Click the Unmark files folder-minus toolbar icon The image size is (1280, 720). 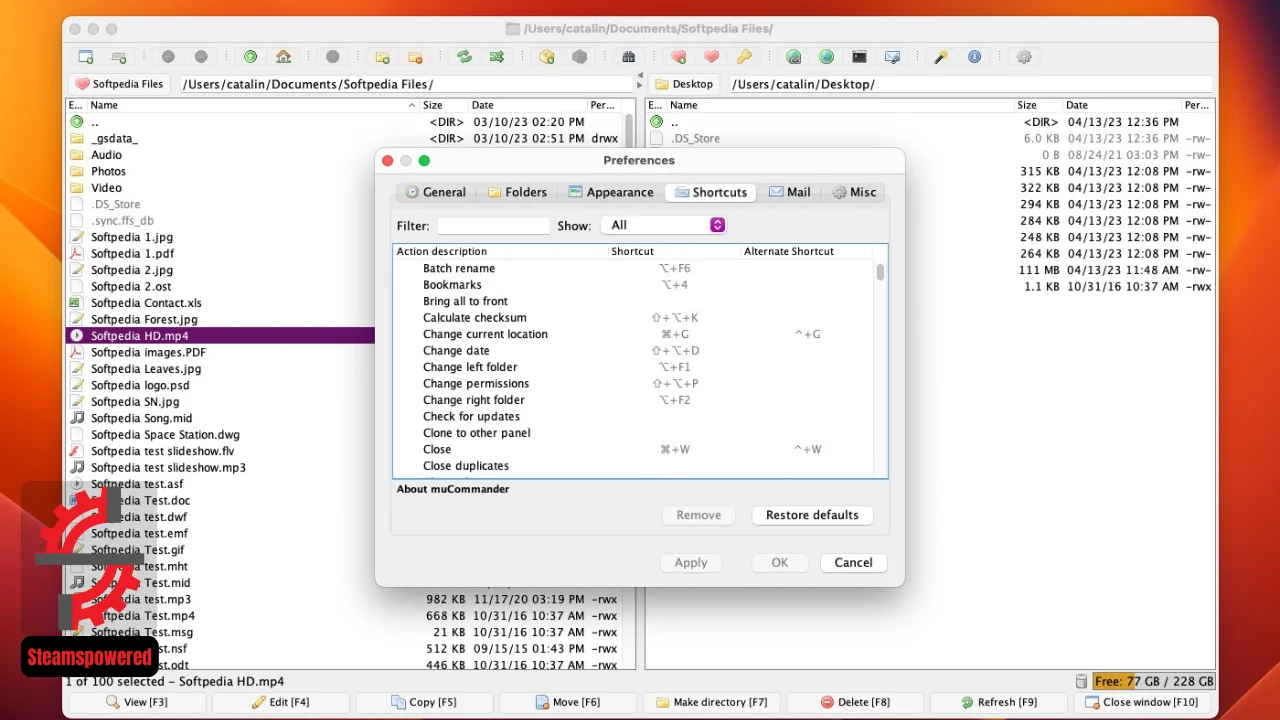[415, 57]
